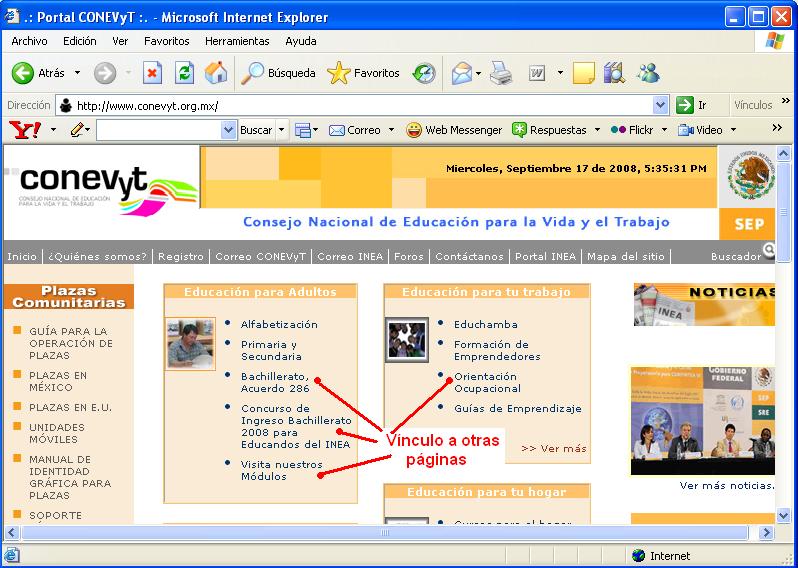Expand the address bar dropdown arrow

pyautogui.click(x=660, y=105)
